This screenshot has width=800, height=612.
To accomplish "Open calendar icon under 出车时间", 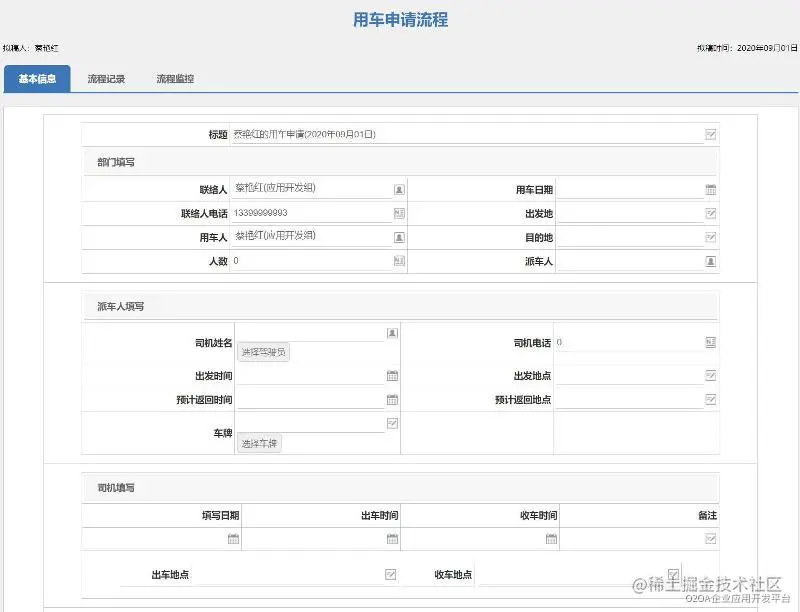I will point(392,539).
